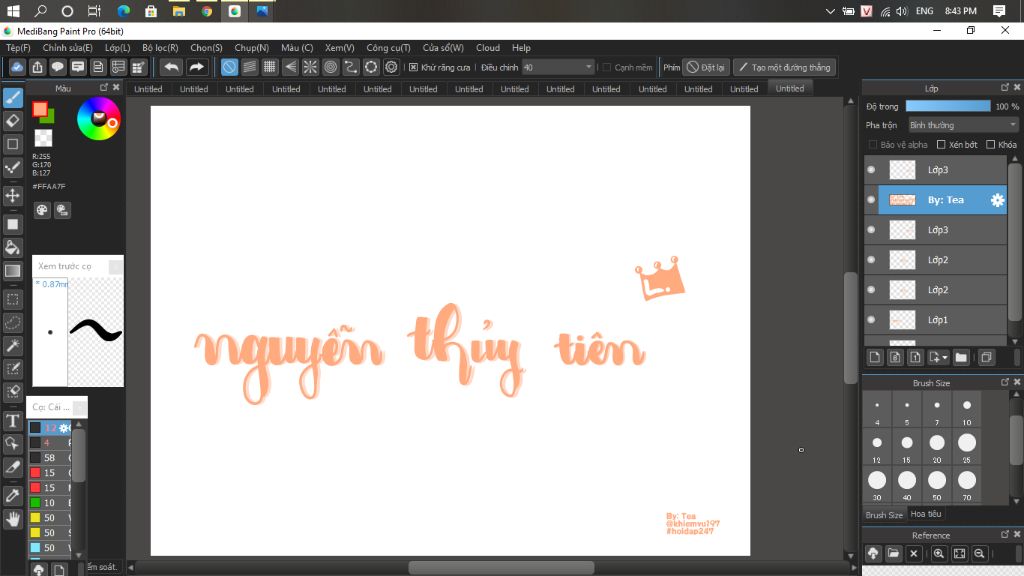The width and height of the screenshot is (1024, 576).
Task: Hide the top Lớp3 layer
Action: pos(871,170)
